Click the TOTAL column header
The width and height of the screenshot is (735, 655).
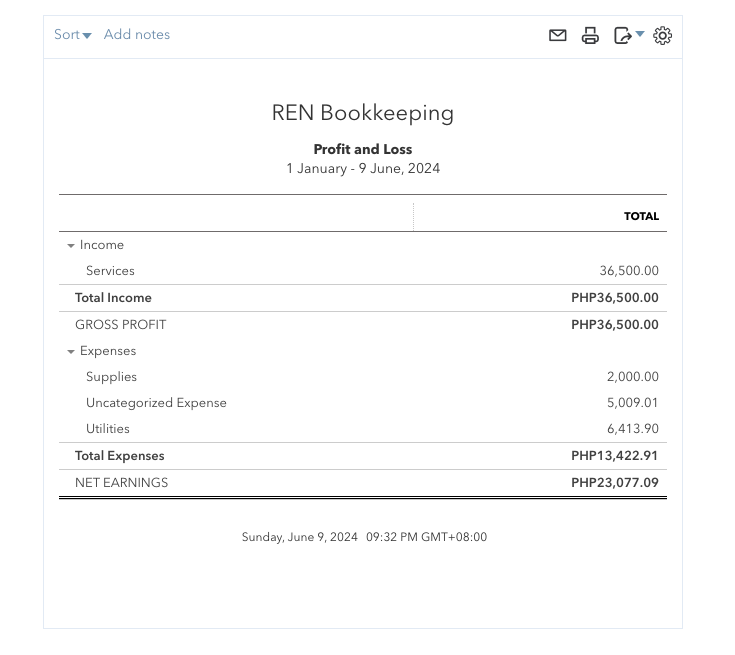[x=641, y=216]
